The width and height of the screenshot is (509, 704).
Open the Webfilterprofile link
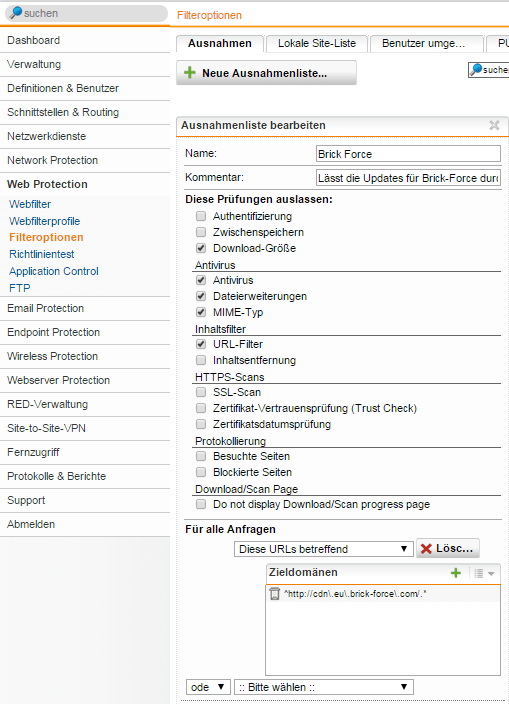(x=44, y=221)
